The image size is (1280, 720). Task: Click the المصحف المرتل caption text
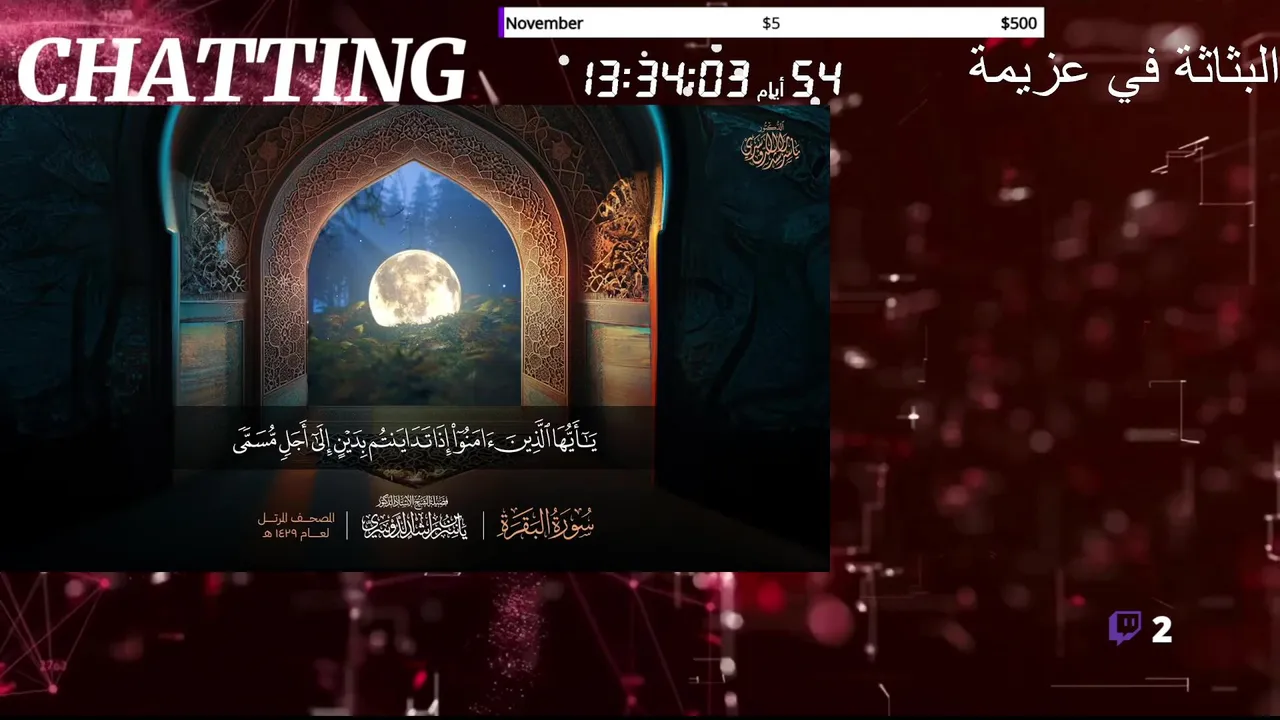(x=296, y=525)
